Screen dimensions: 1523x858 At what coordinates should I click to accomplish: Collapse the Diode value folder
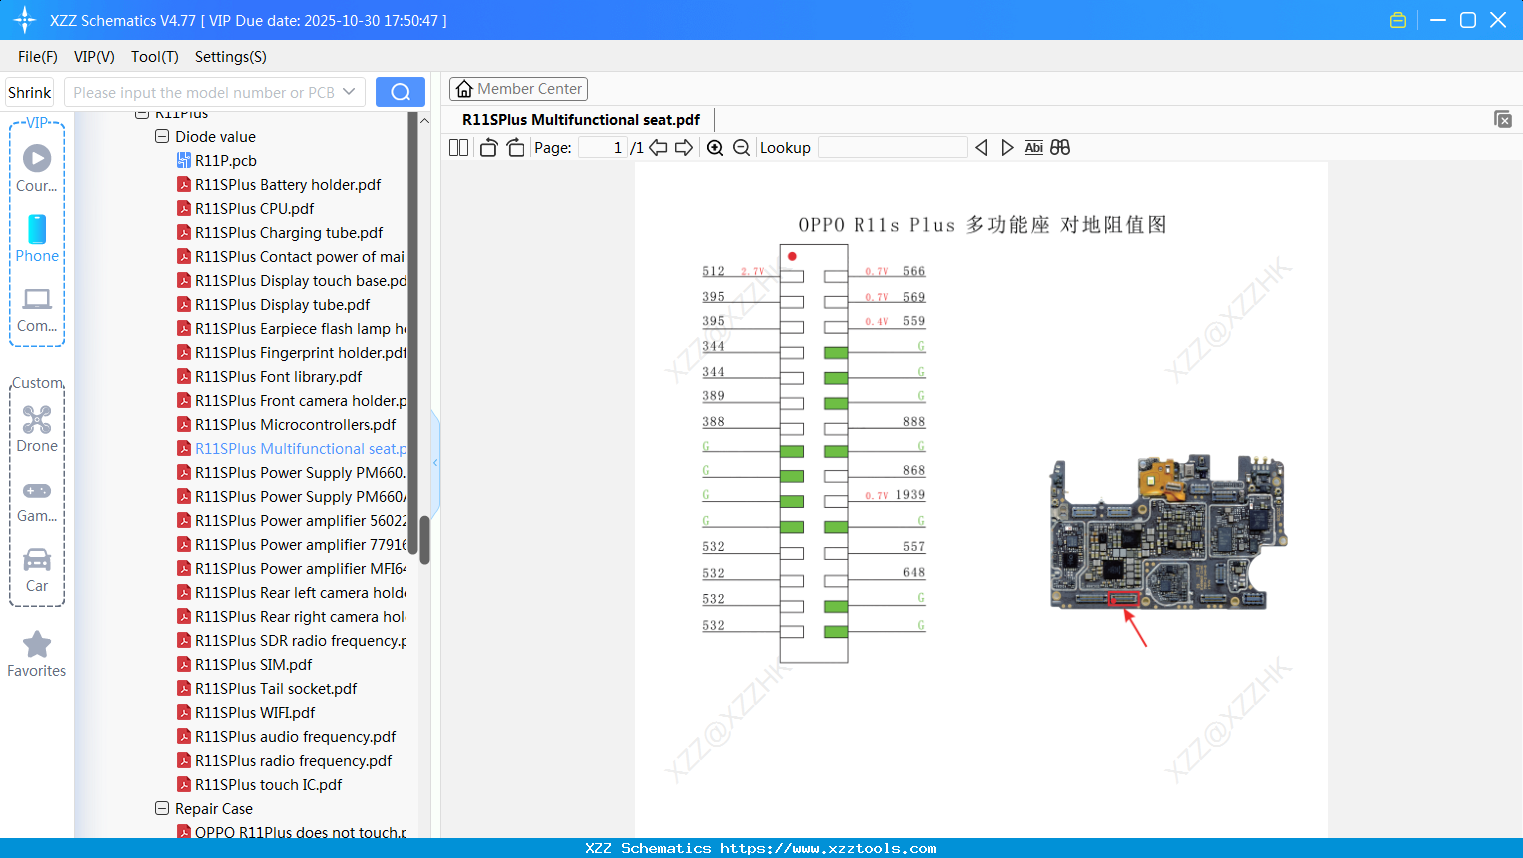pos(162,136)
